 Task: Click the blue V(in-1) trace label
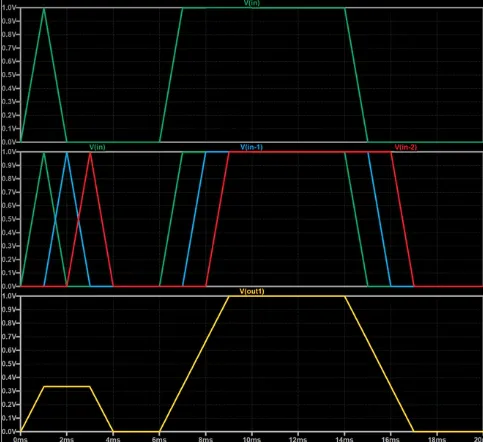251,147
